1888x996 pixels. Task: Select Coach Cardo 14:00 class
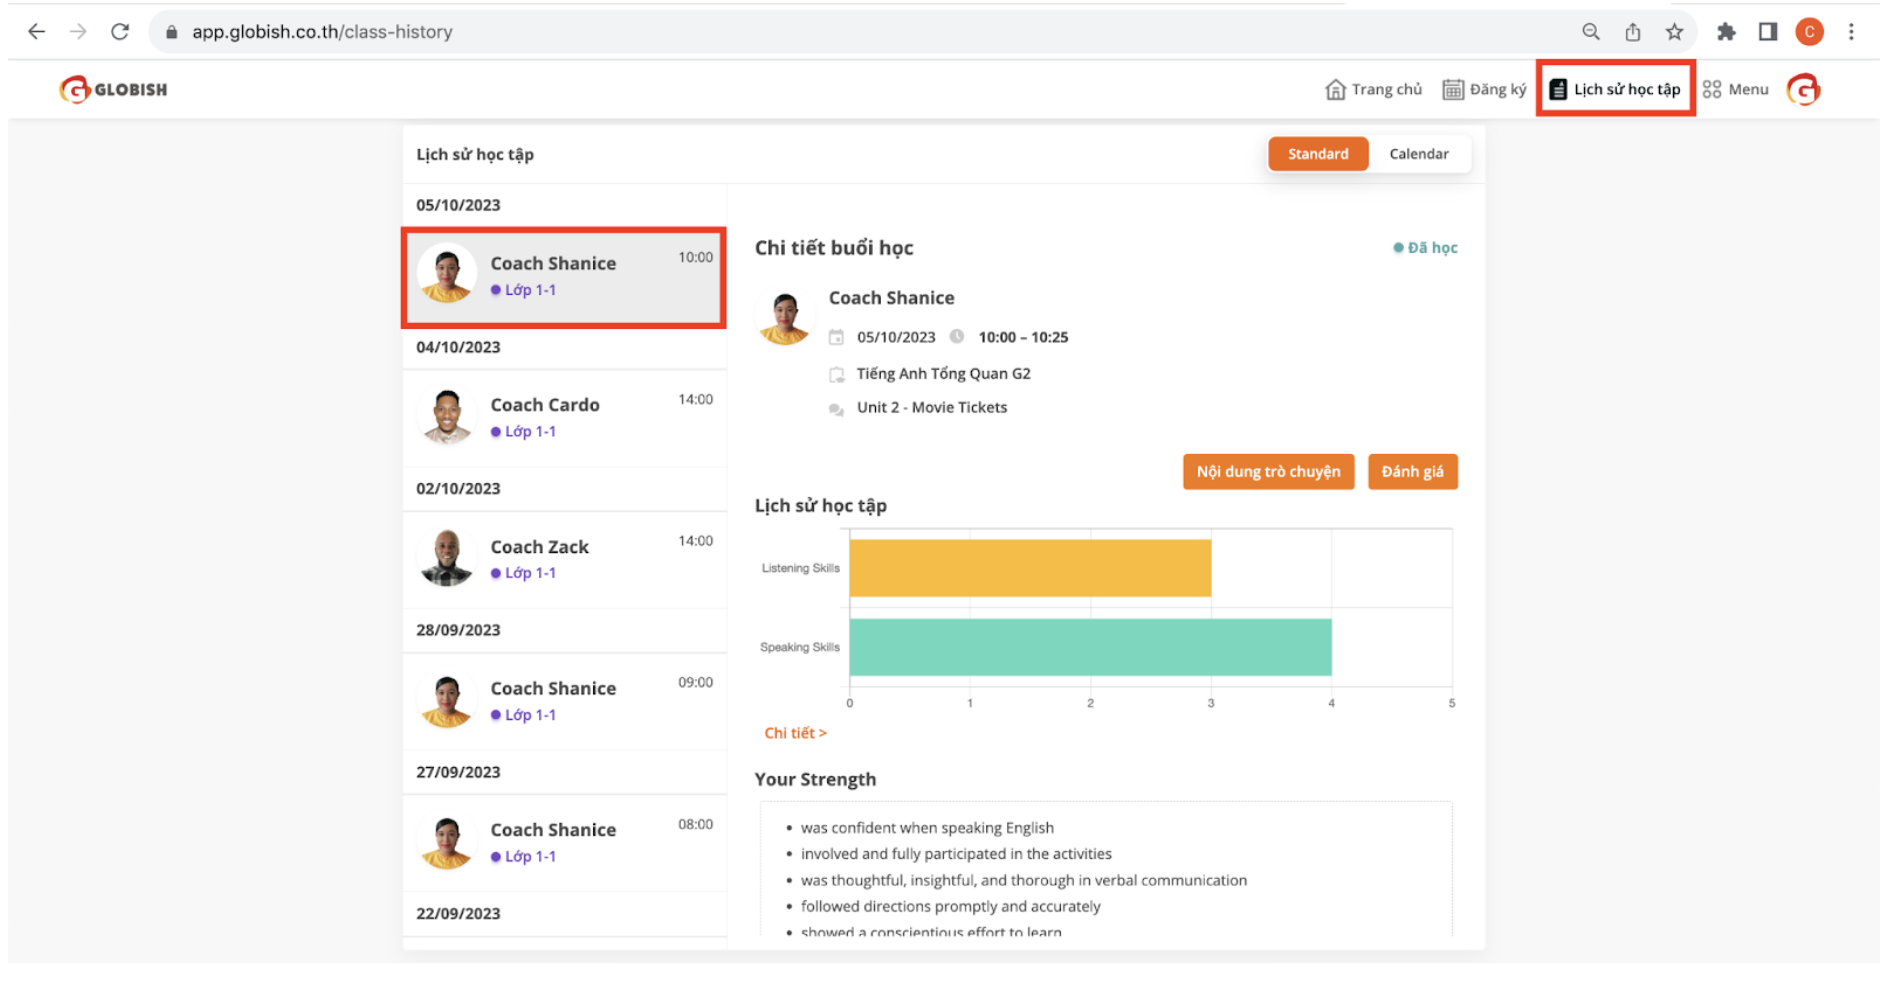pyautogui.click(x=564, y=417)
